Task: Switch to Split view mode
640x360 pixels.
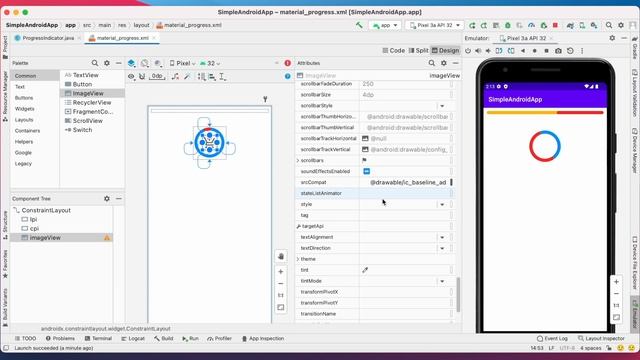Action: tap(418, 51)
